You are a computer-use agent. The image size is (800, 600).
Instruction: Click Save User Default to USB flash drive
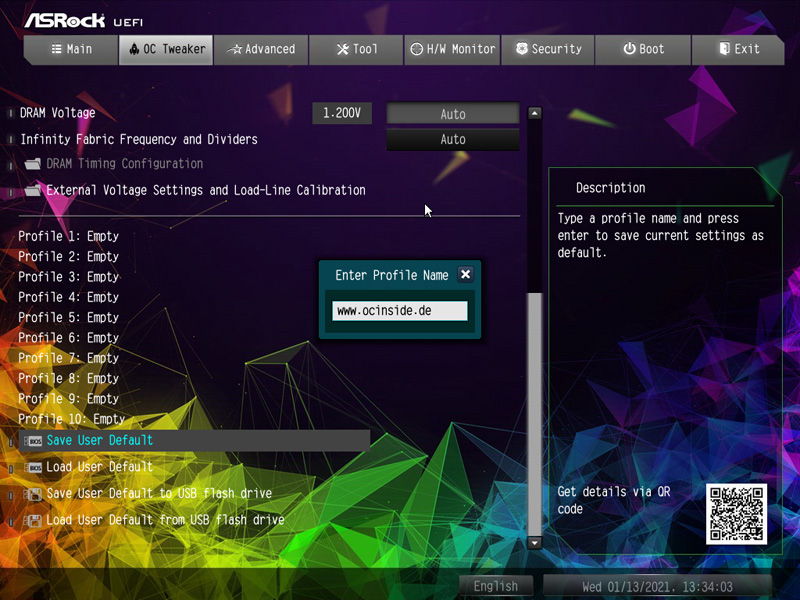point(159,493)
